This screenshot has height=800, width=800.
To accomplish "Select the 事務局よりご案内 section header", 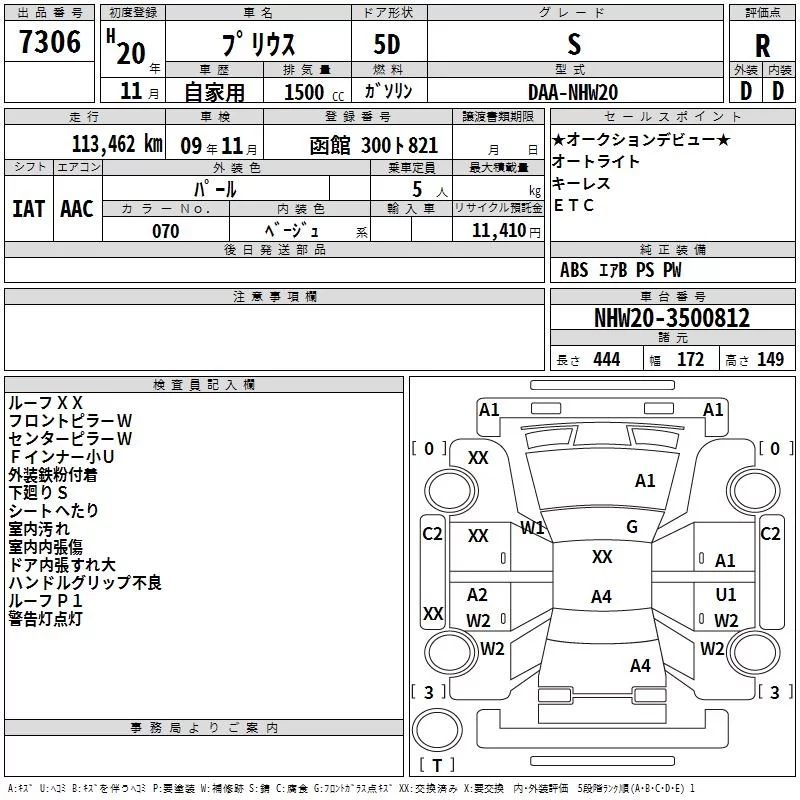I will (x=204, y=728).
